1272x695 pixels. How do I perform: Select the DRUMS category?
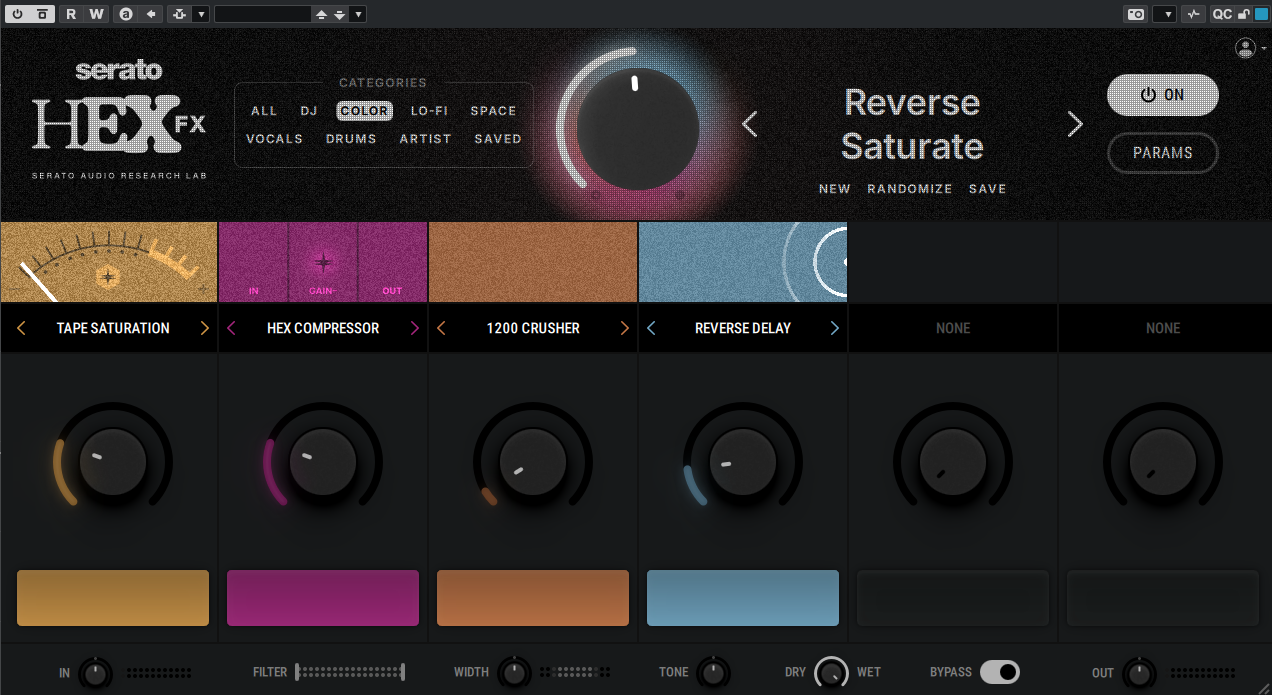[351, 139]
